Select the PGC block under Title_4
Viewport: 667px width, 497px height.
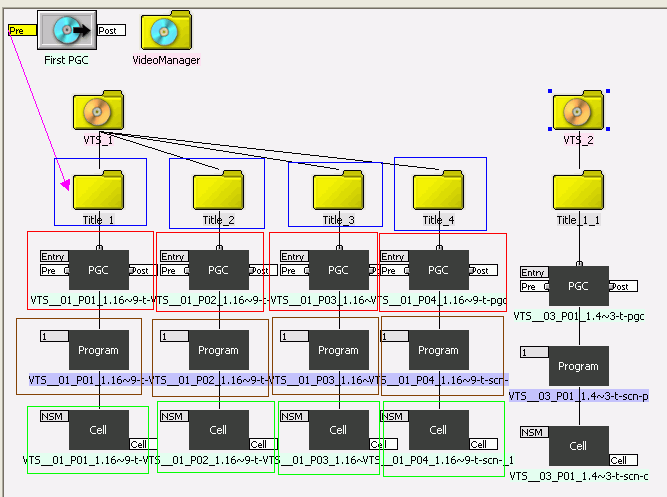coord(439,270)
